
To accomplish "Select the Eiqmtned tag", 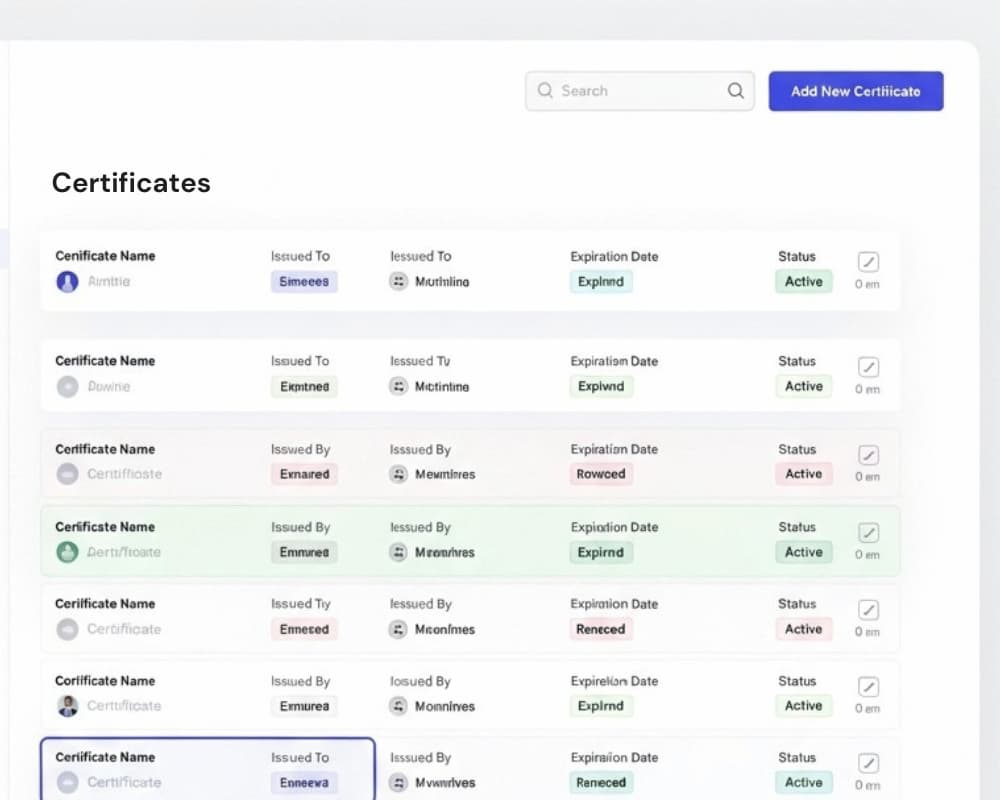I will 304,387.
